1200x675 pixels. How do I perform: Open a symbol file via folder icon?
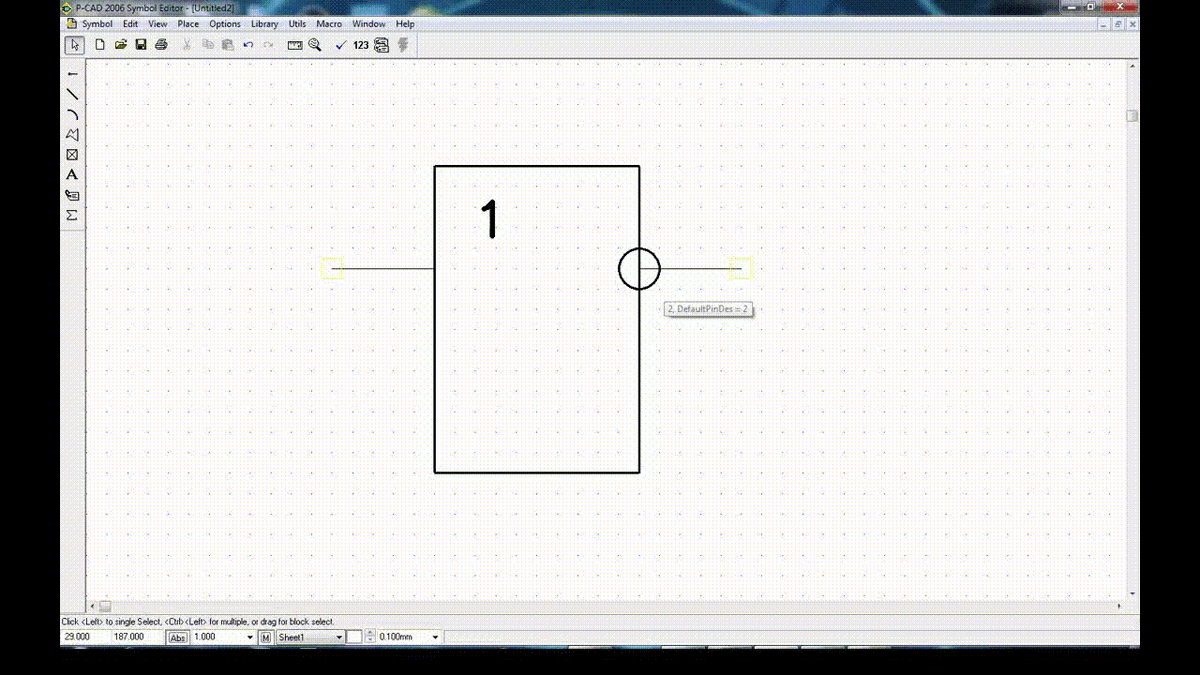click(x=121, y=45)
